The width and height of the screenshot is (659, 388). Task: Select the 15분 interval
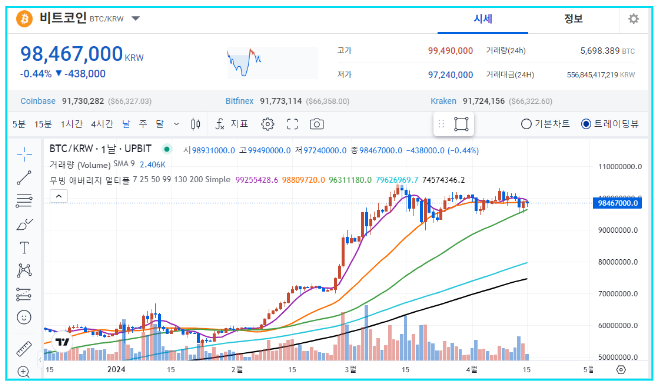tap(43, 124)
